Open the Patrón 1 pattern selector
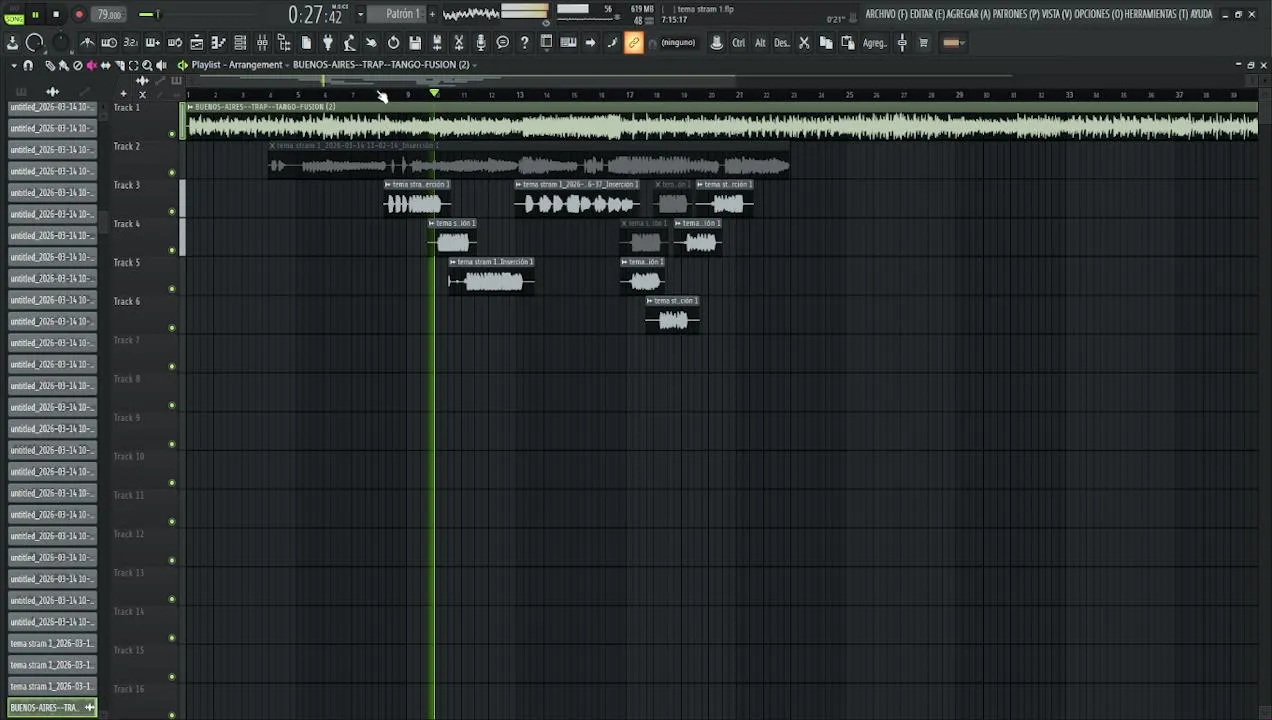The image size is (1272, 720). [x=403, y=14]
